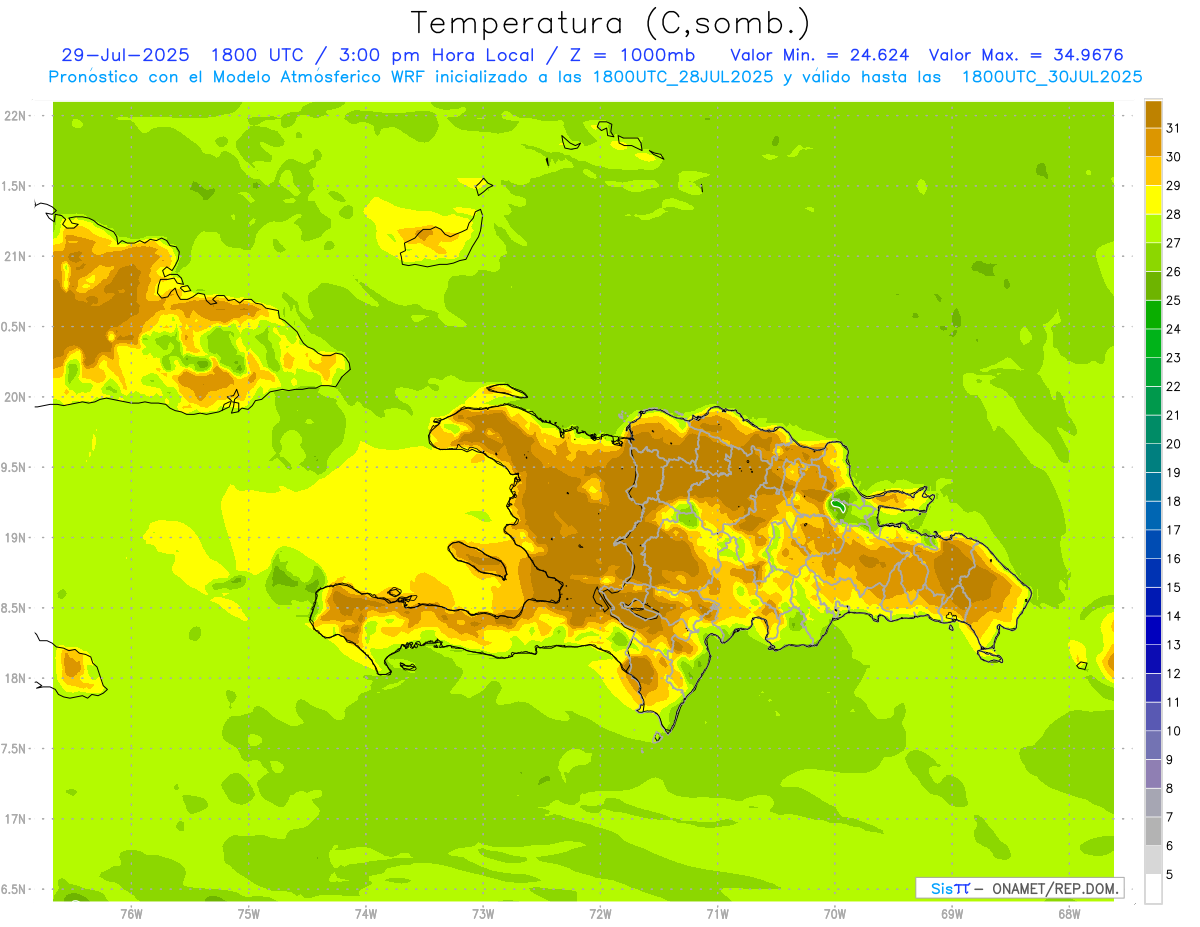The width and height of the screenshot is (1200, 927).
Task: Click the 74W longitude label
Action: click(366, 913)
